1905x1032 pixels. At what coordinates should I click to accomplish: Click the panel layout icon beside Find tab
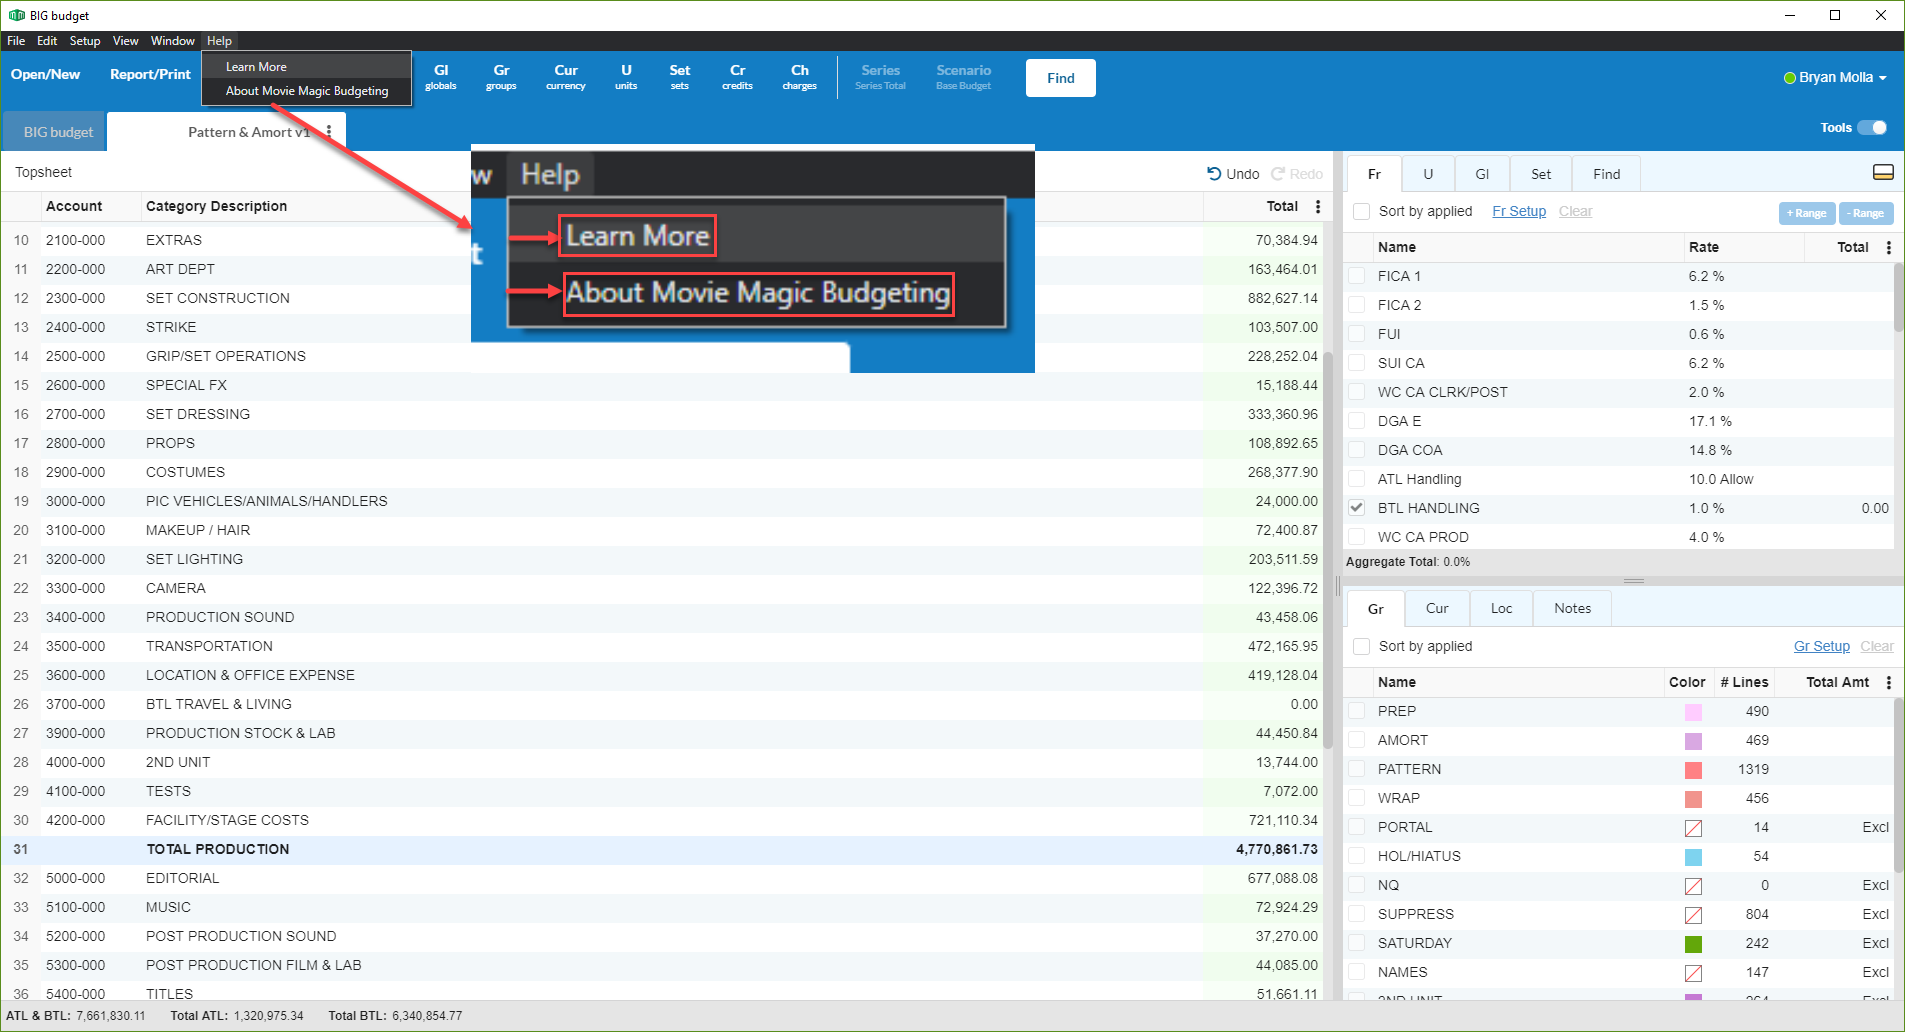(x=1883, y=173)
